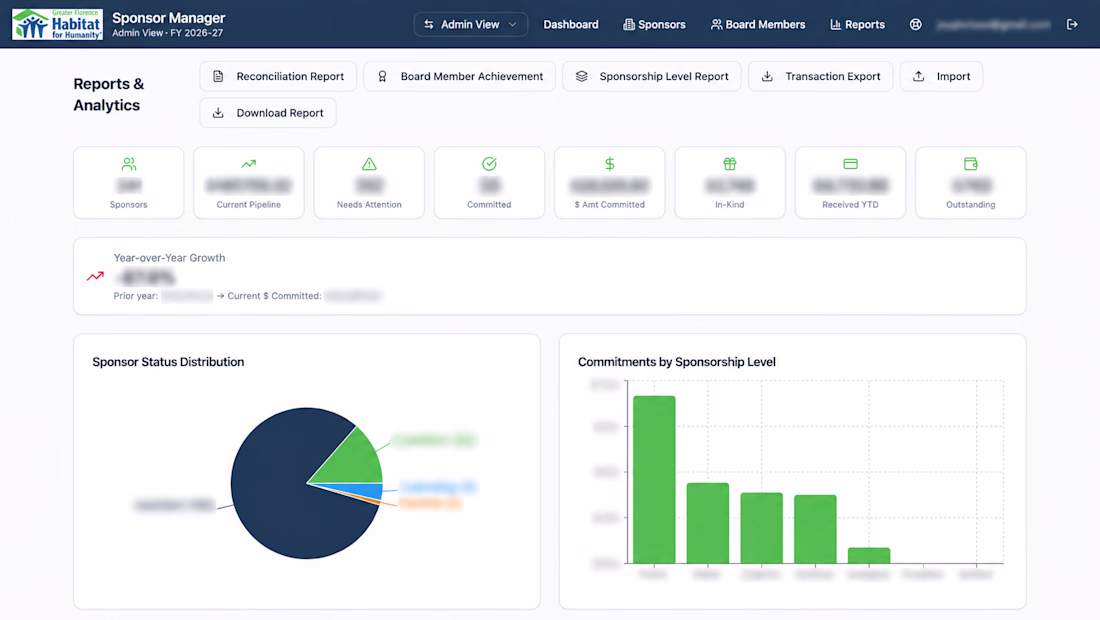The image size is (1100, 620).
Task: Open the Admin View dropdown
Action: click(x=470, y=25)
